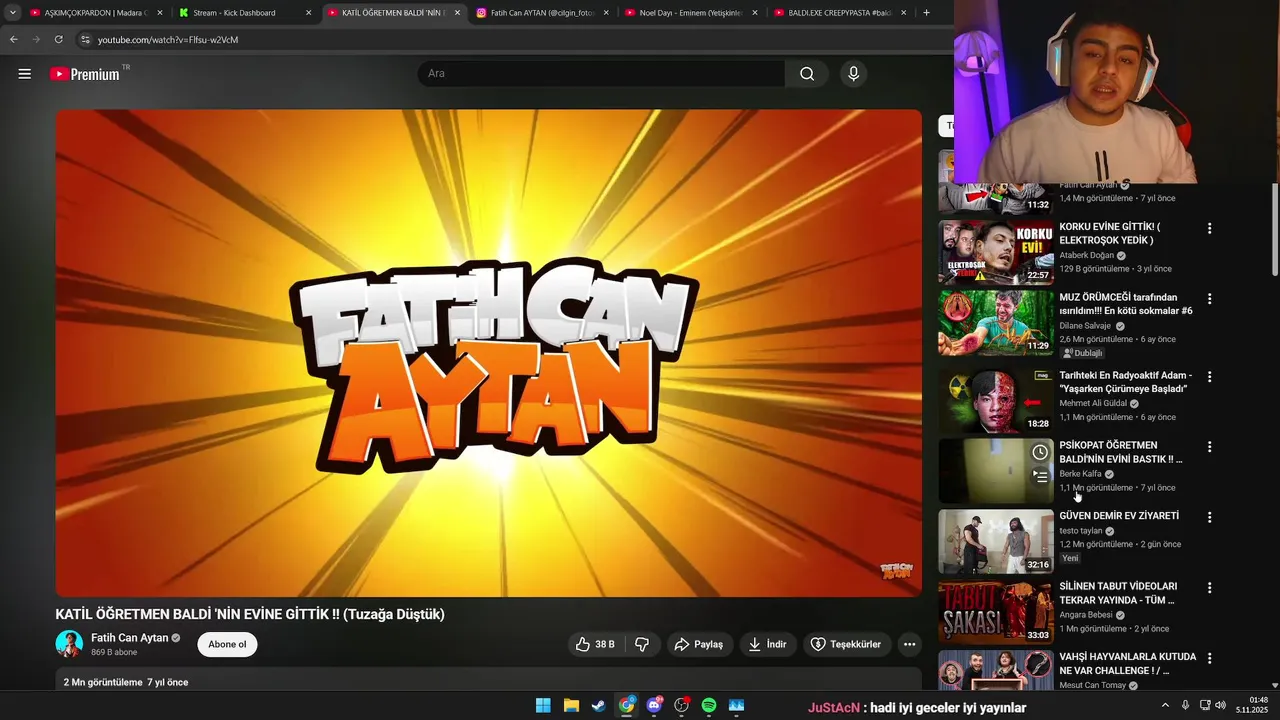View site information icon in address bar

(x=85, y=39)
